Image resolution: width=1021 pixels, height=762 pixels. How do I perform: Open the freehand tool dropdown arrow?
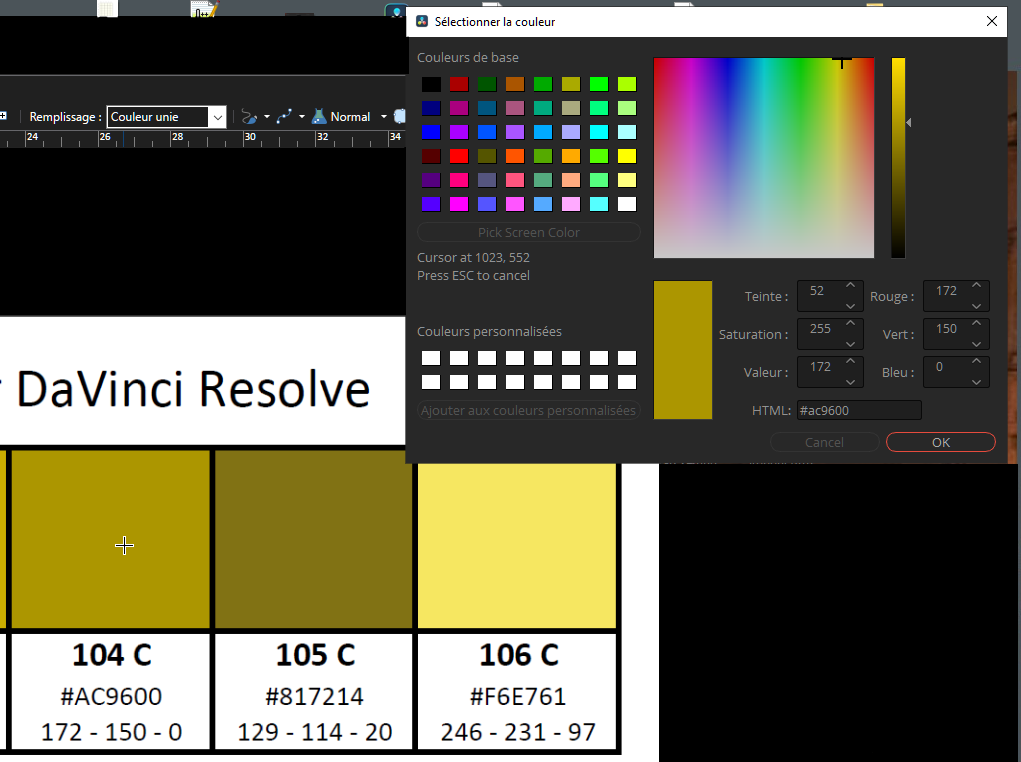[267, 117]
